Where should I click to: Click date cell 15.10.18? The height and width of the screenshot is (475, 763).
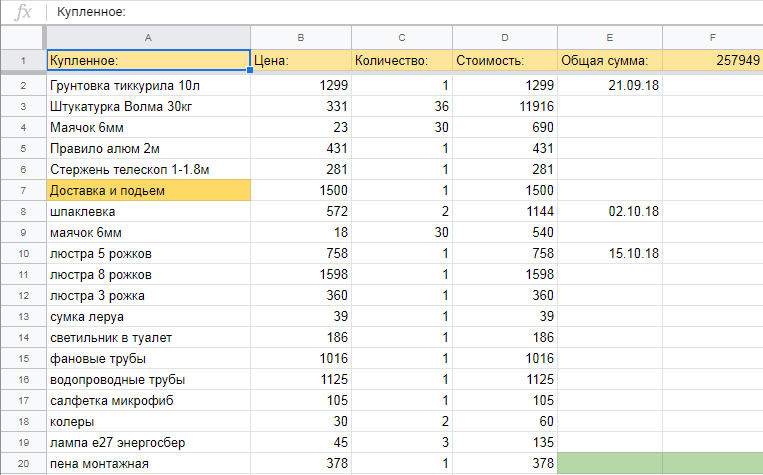pos(610,254)
